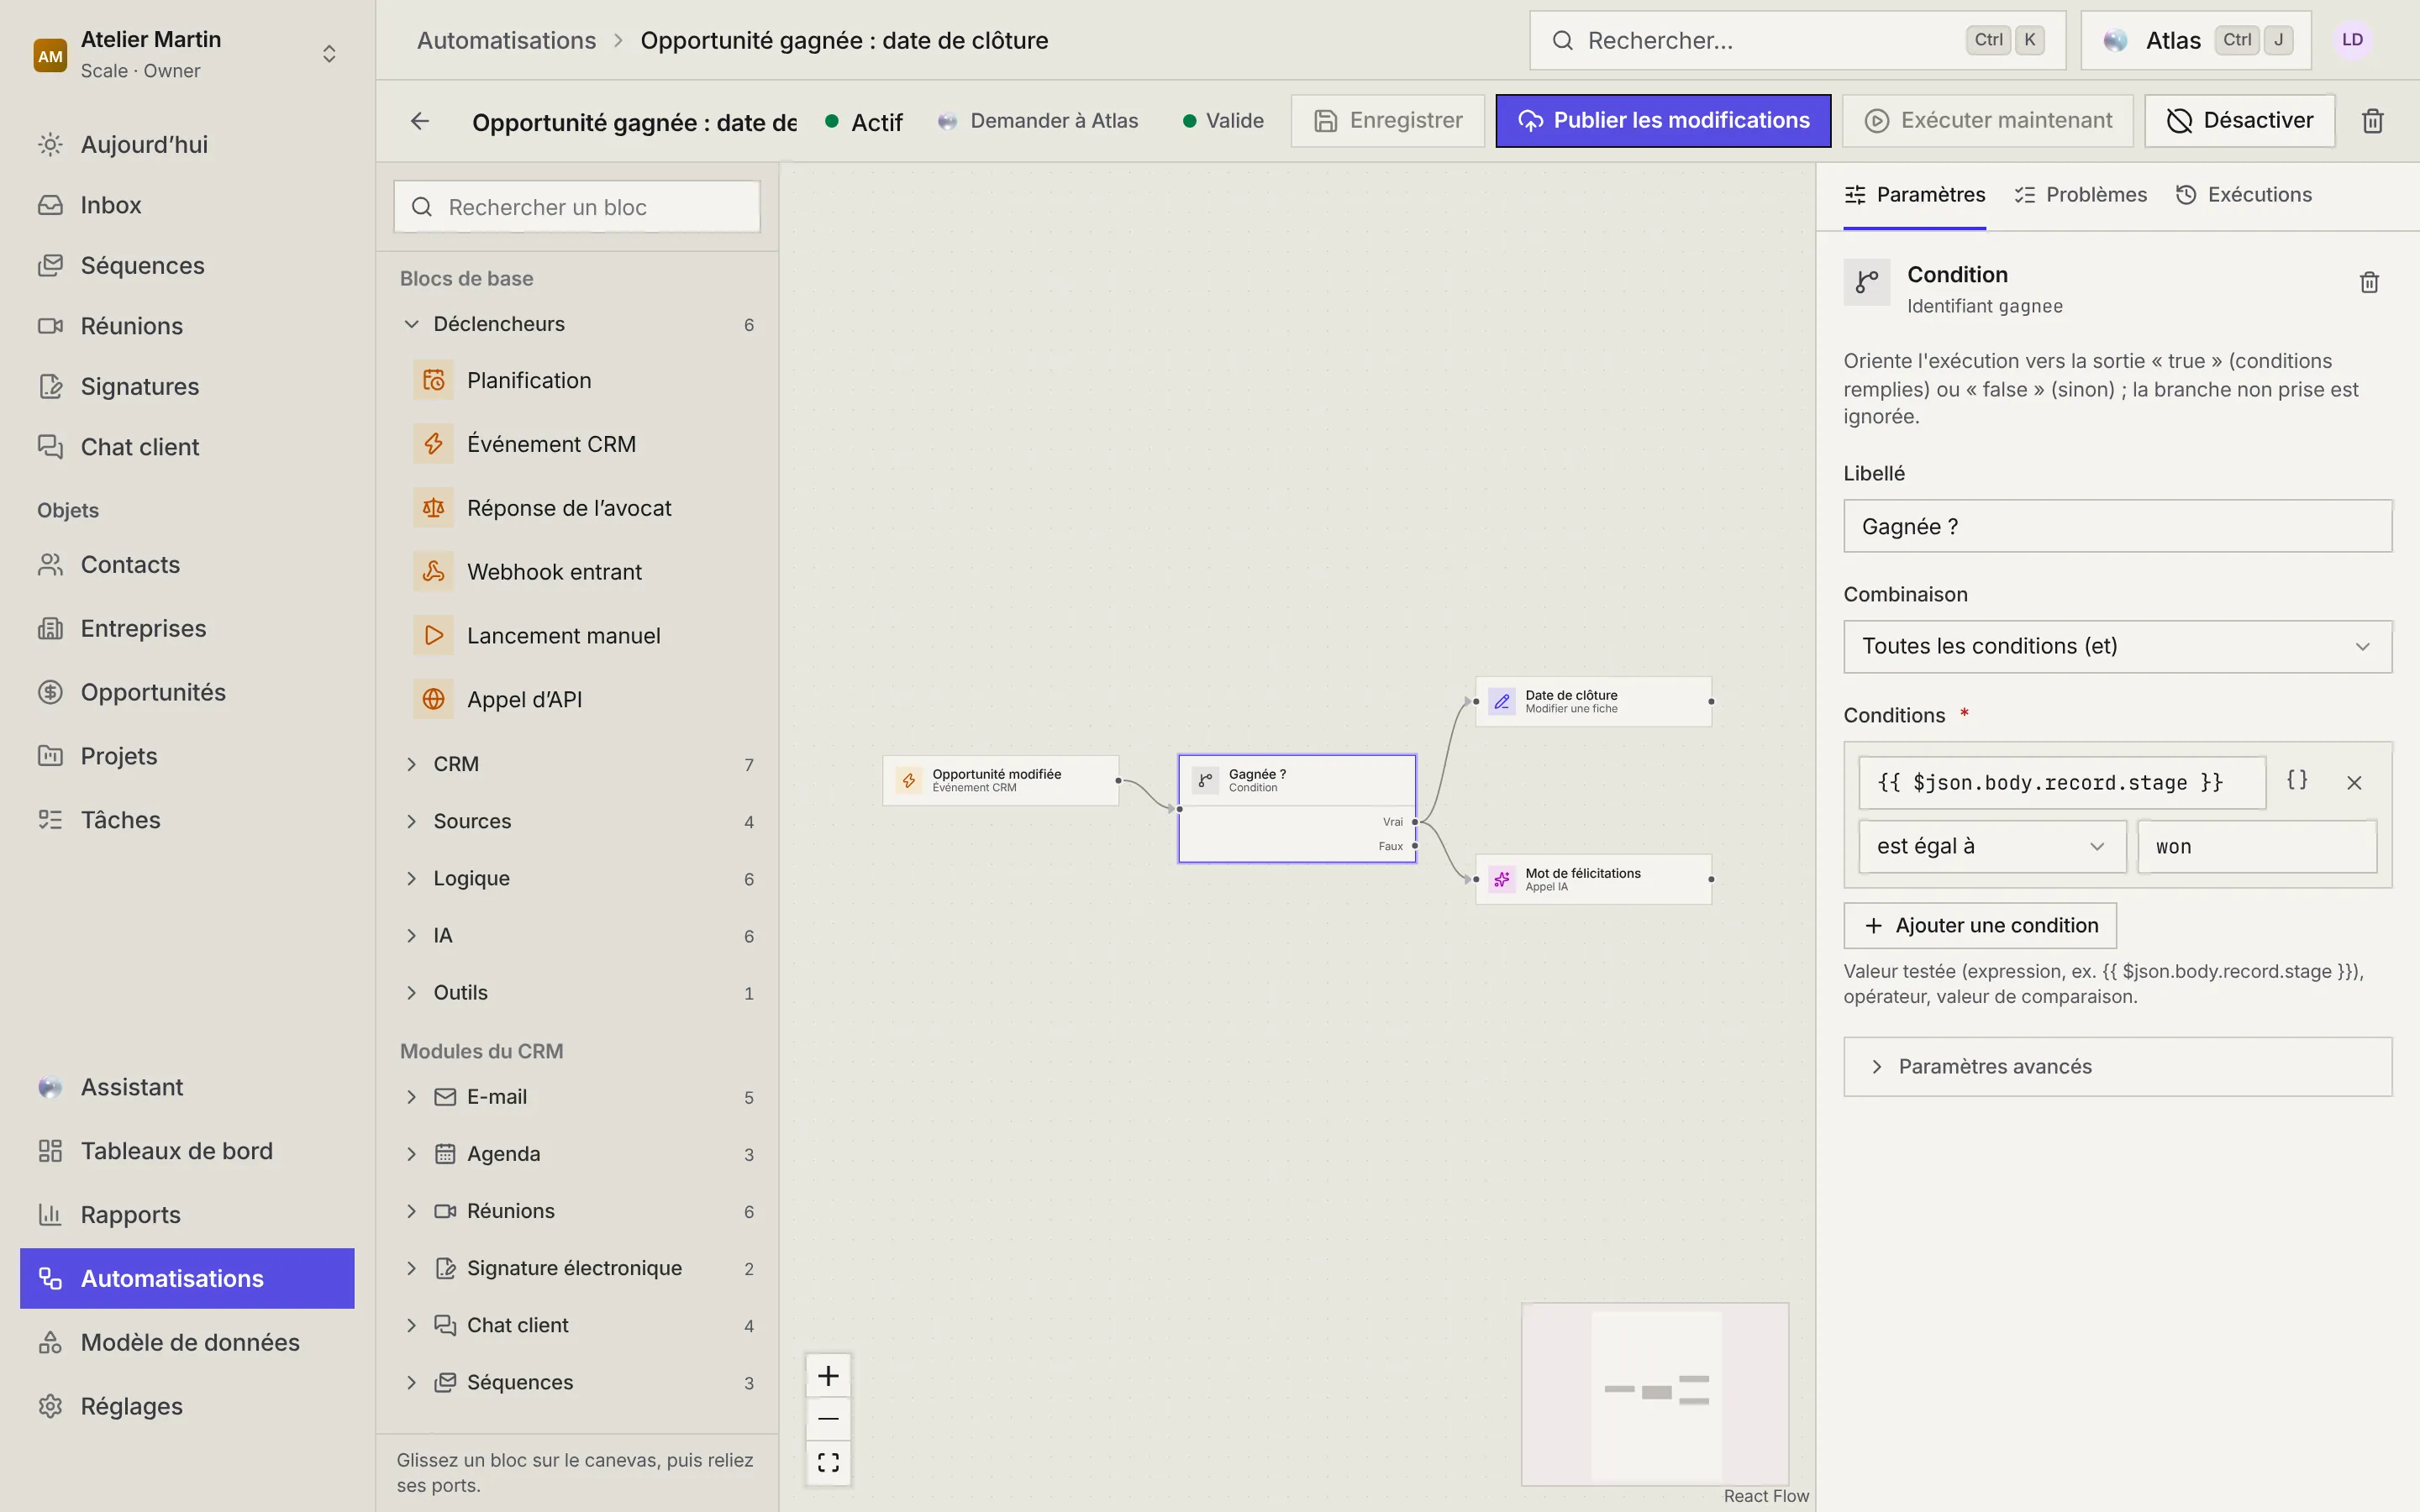The height and width of the screenshot is (1512, 2420).
Task: Select the Réponse de l'avocat block
Action: click(577, 508)
